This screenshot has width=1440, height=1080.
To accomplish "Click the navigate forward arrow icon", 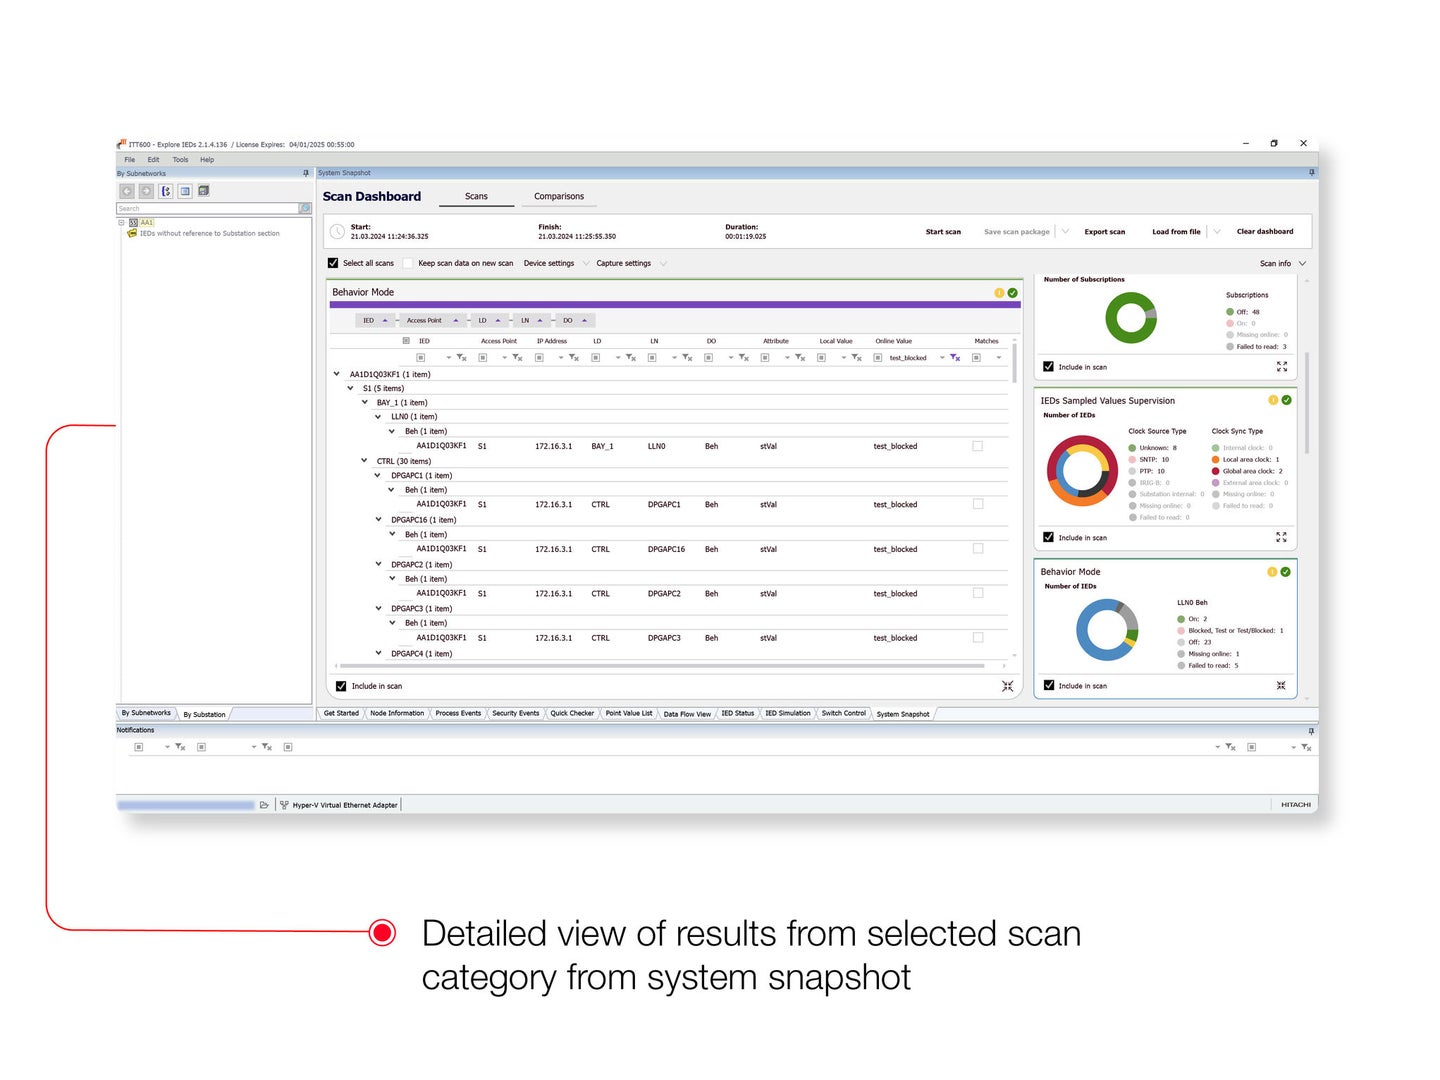I will click(147, 191).
